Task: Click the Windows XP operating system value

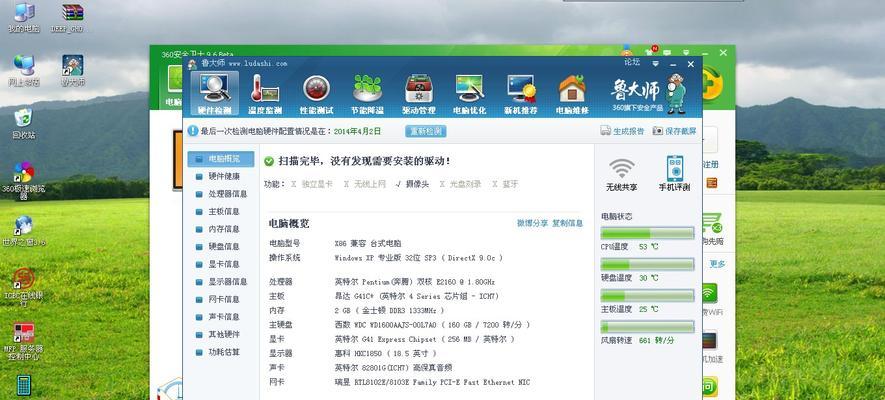Action: [x=418, y=258]
